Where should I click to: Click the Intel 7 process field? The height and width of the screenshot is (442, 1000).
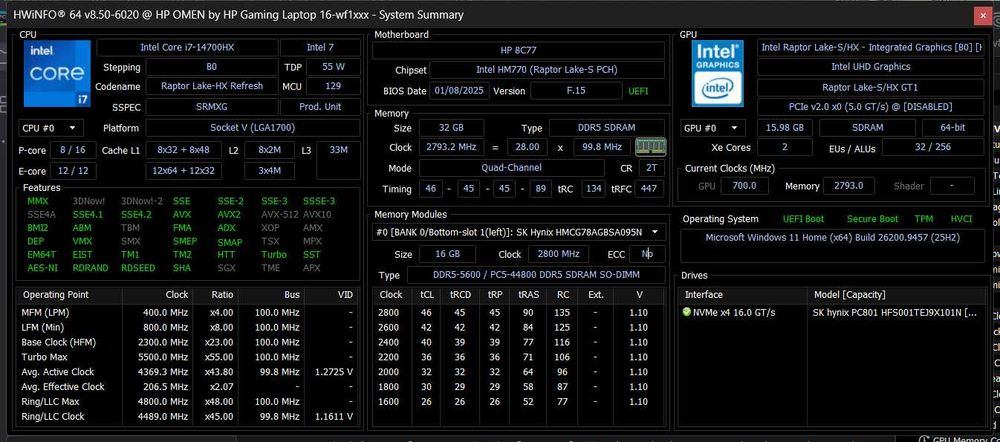tap(320, 47)
